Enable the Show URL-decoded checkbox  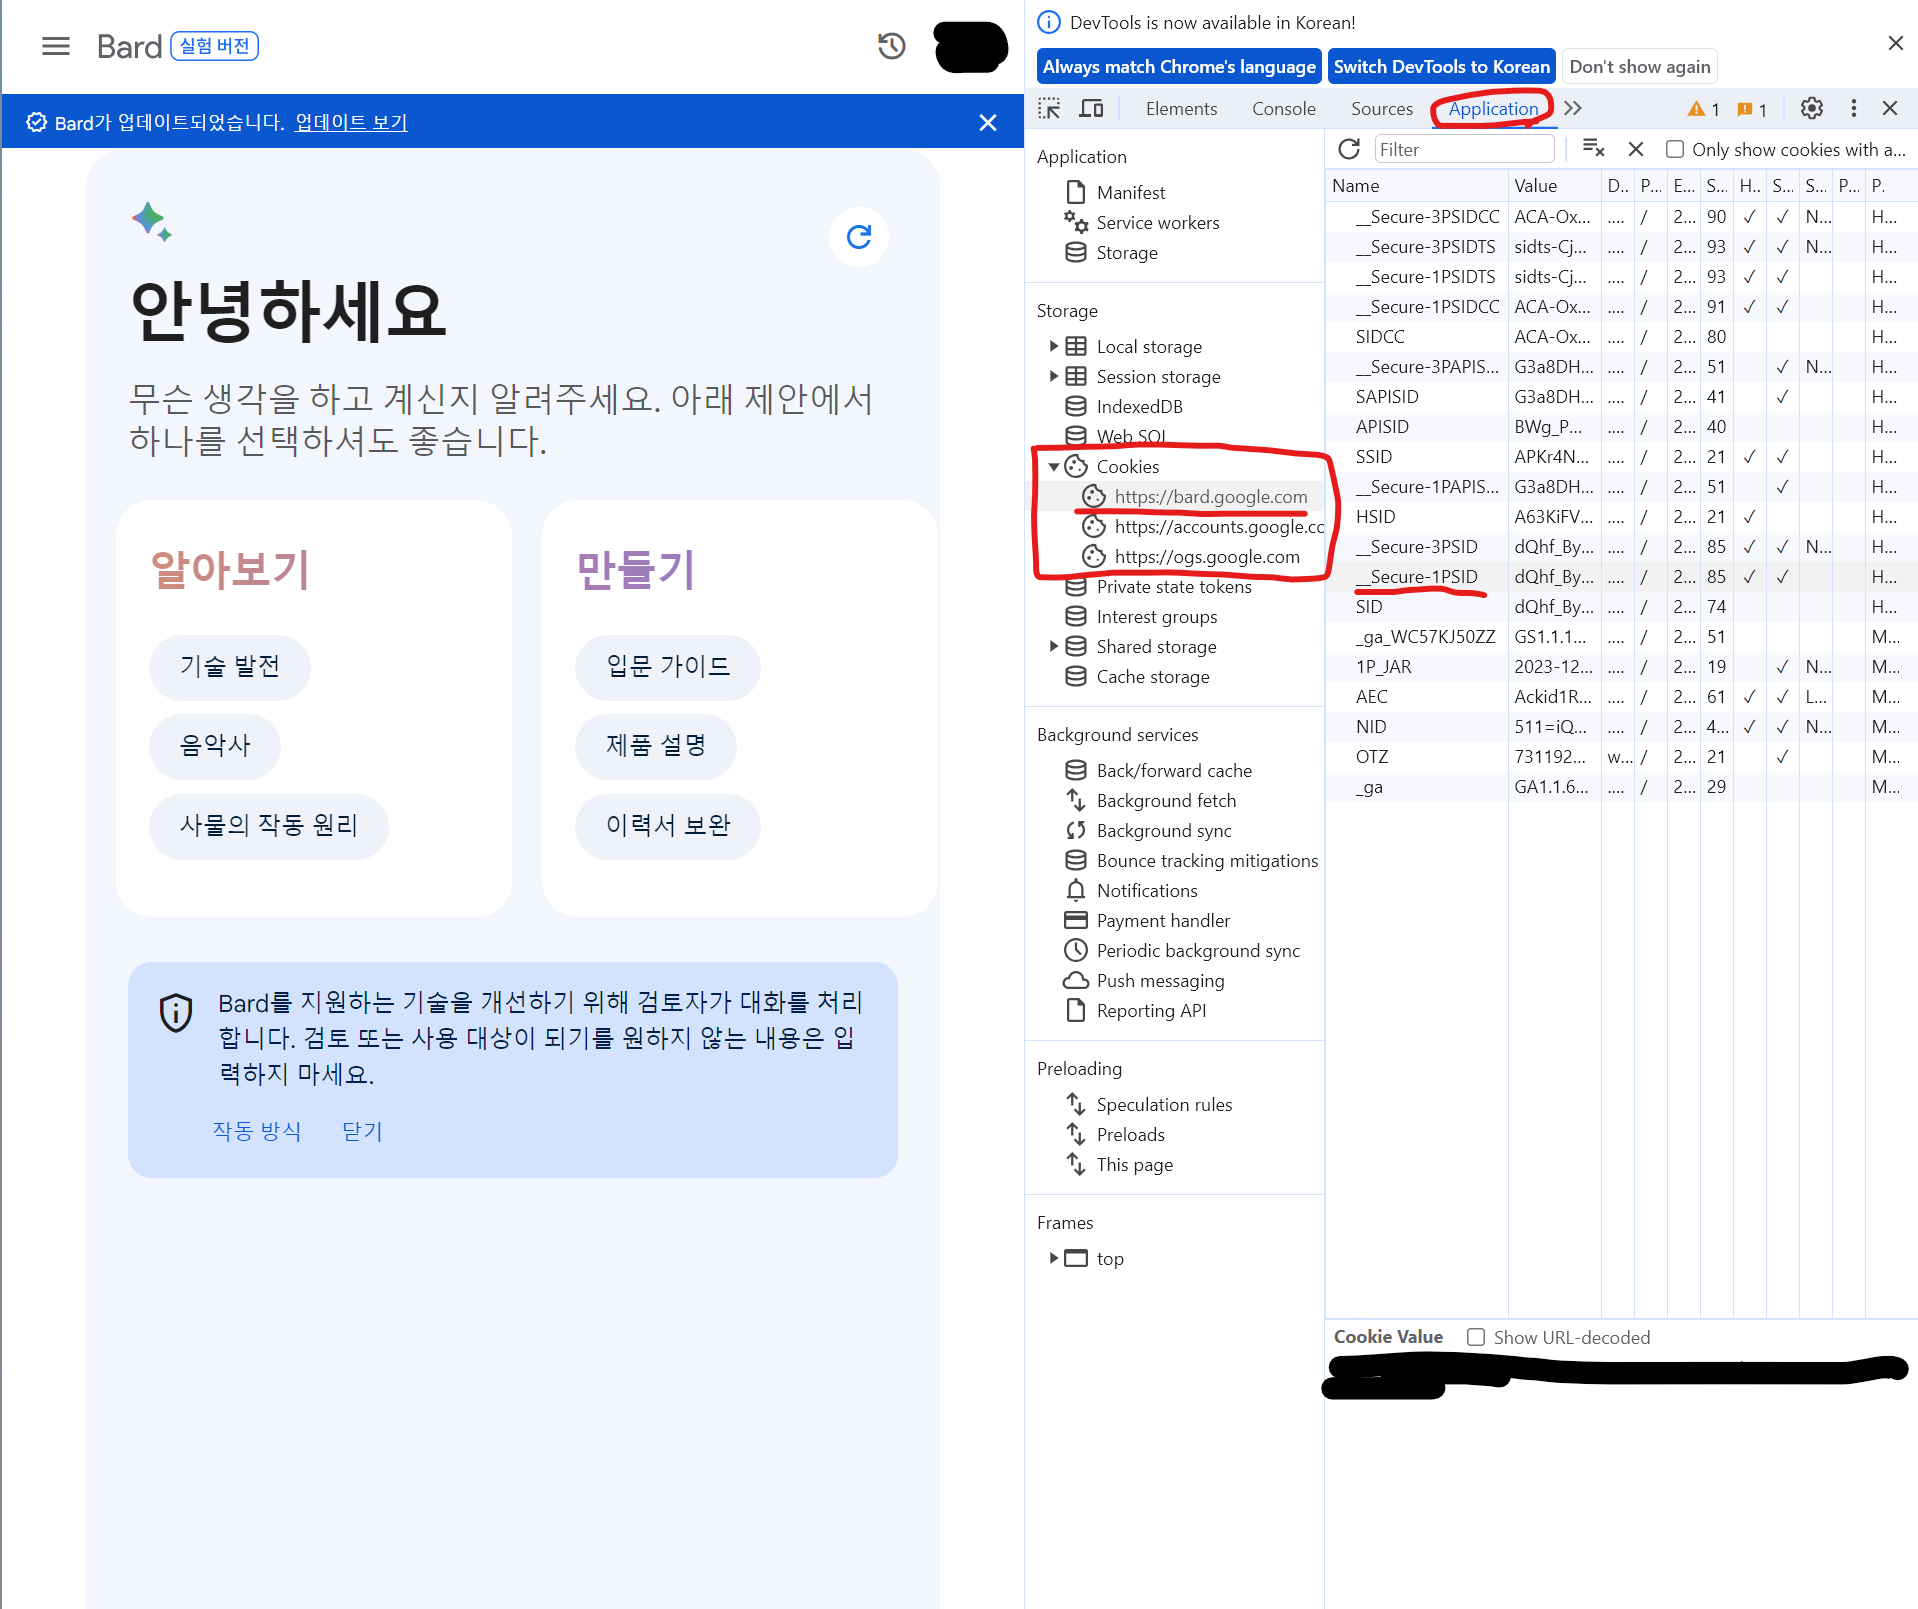click(1476, 1337)
